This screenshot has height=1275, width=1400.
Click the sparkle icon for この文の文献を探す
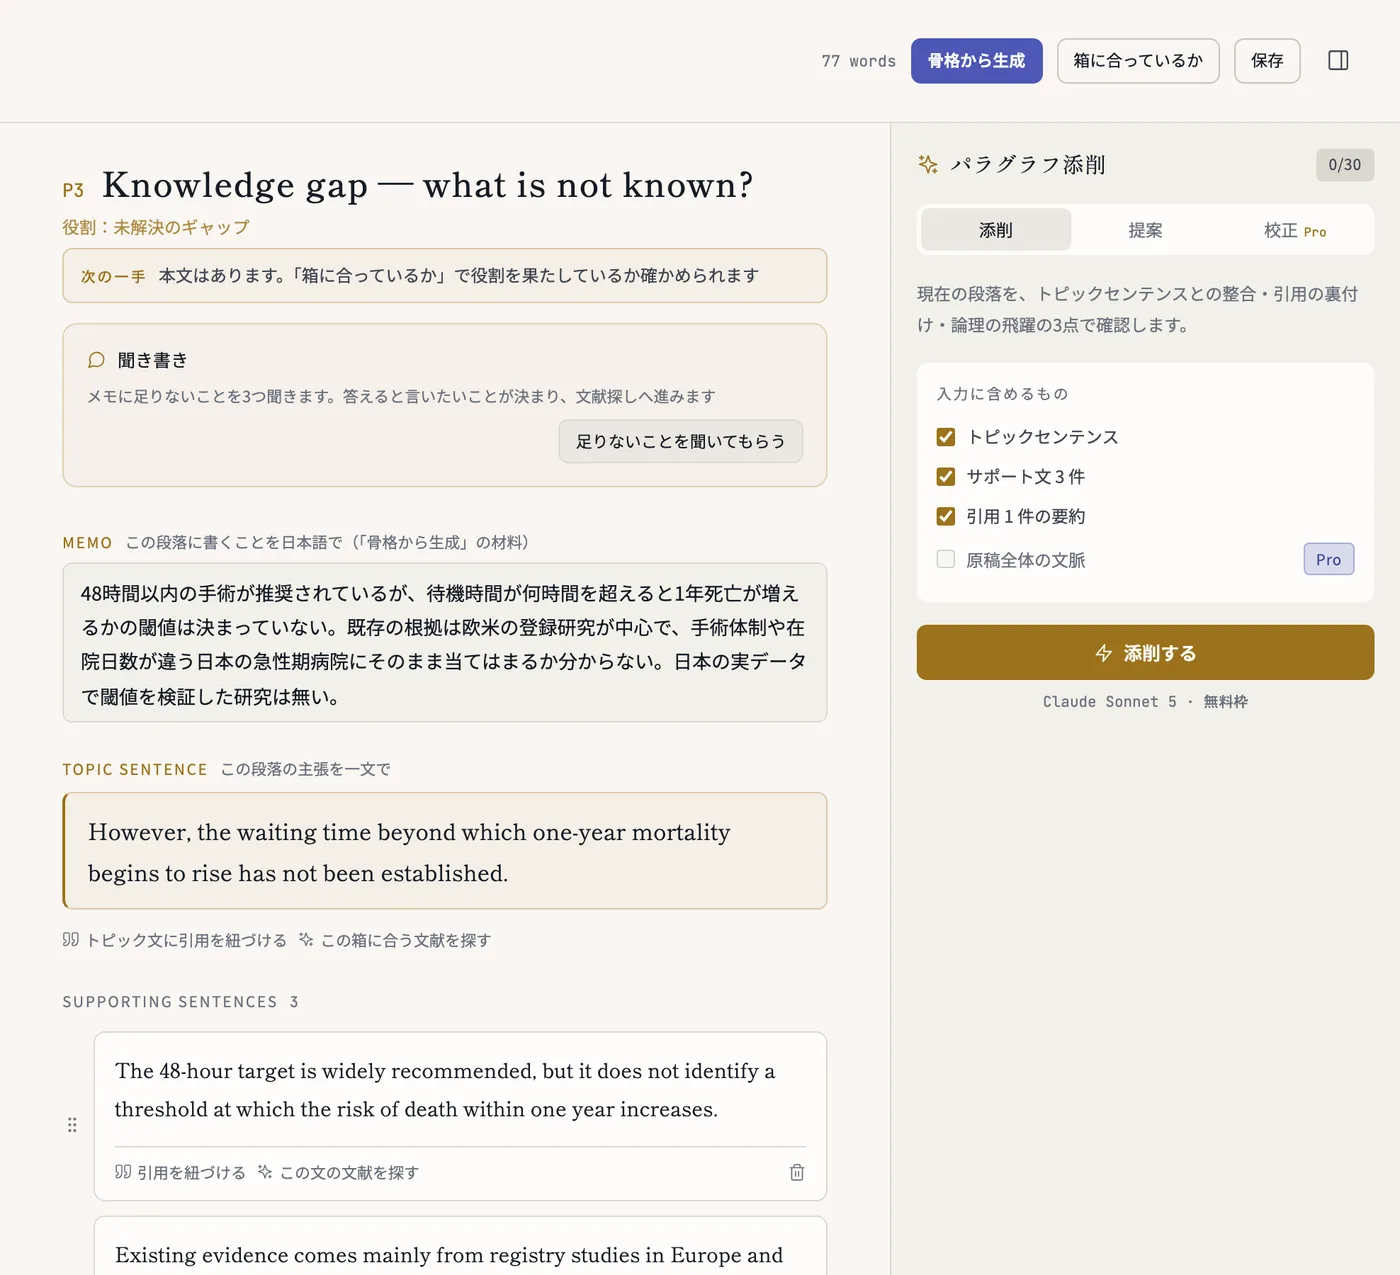[265, 1172]
